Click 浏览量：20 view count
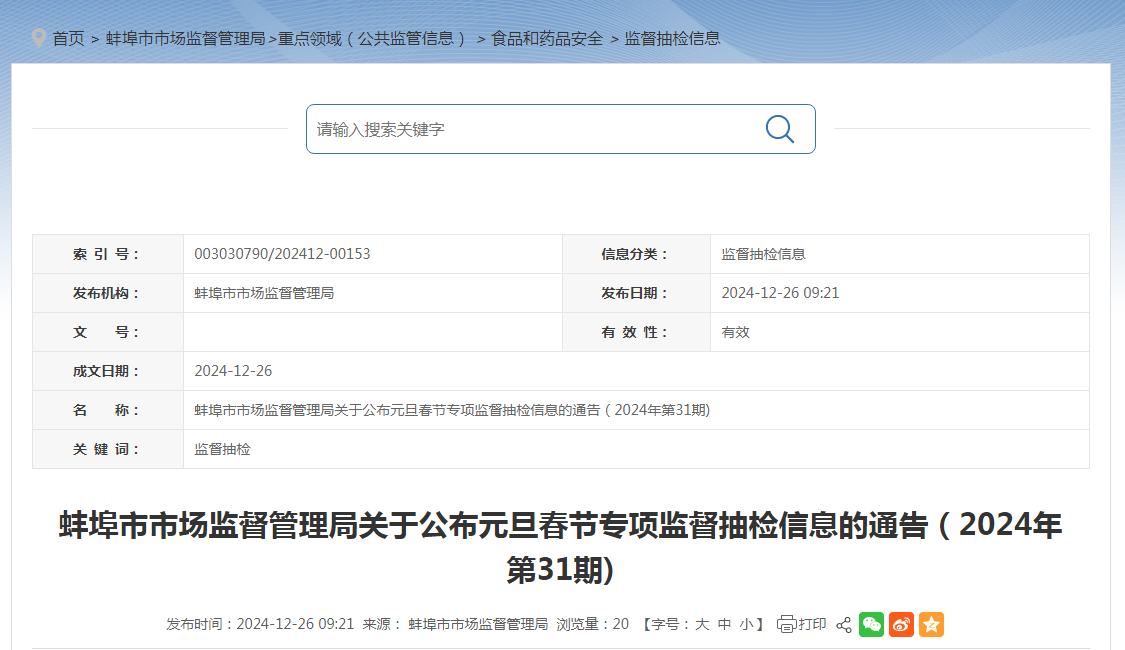 point(593,624)
